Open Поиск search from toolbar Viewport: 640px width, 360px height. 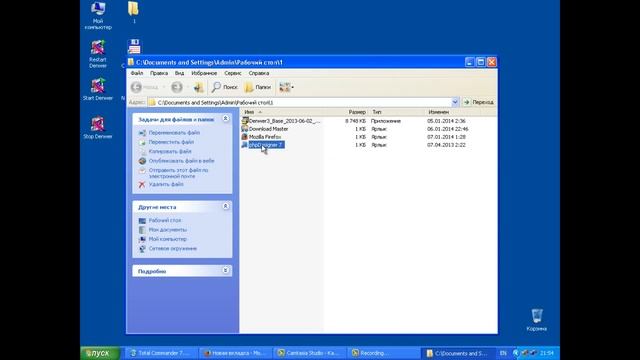tap(225, 87)
